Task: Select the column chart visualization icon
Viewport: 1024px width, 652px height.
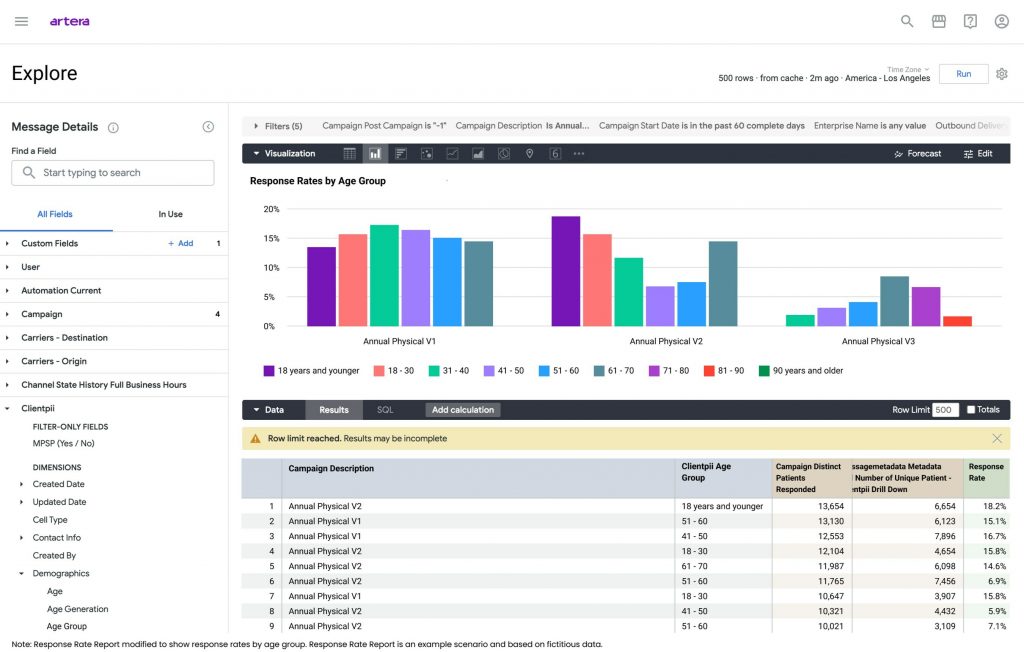Action: 375,154
